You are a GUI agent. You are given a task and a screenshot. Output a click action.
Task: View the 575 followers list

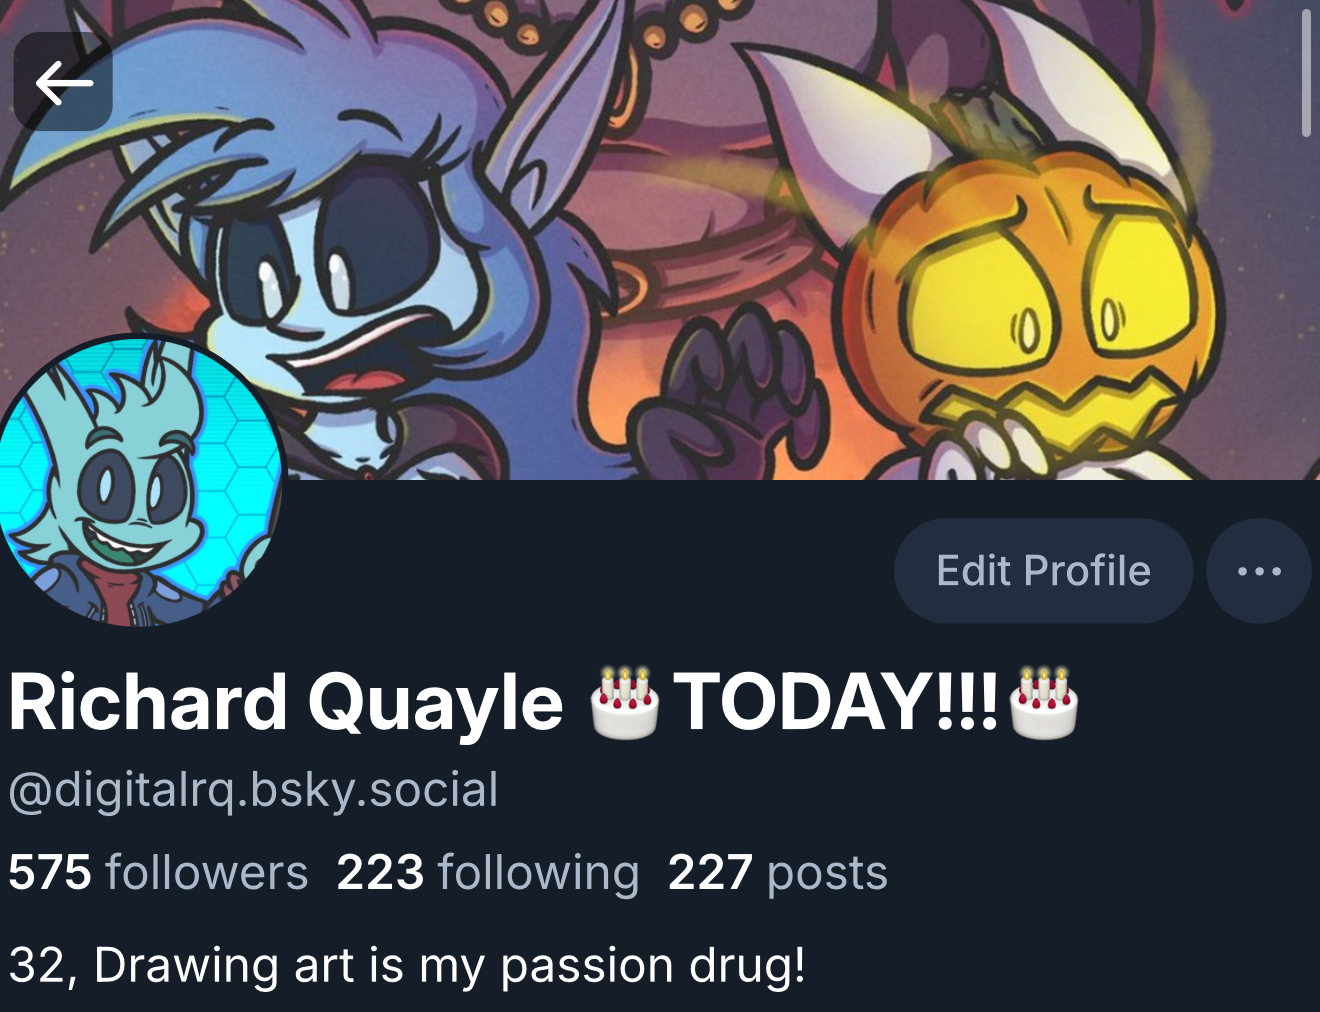(x=158, y=872)
